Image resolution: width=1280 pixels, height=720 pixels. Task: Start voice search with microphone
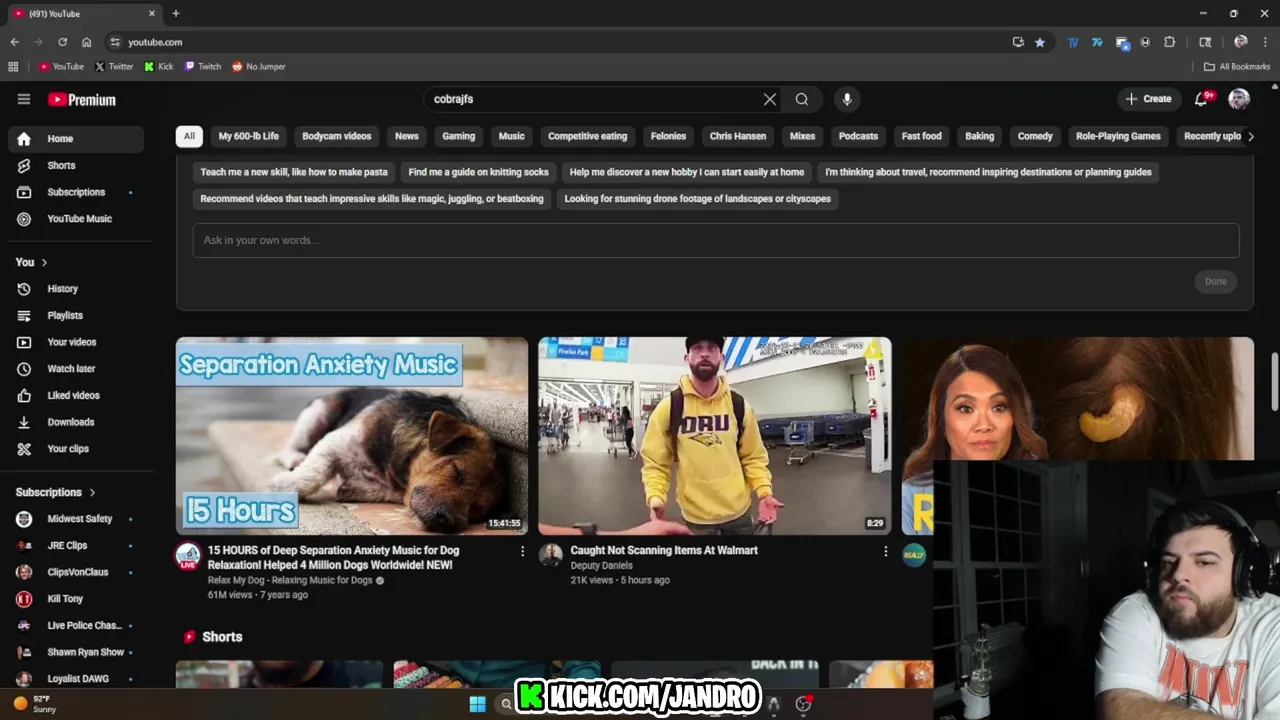[847, 99]
